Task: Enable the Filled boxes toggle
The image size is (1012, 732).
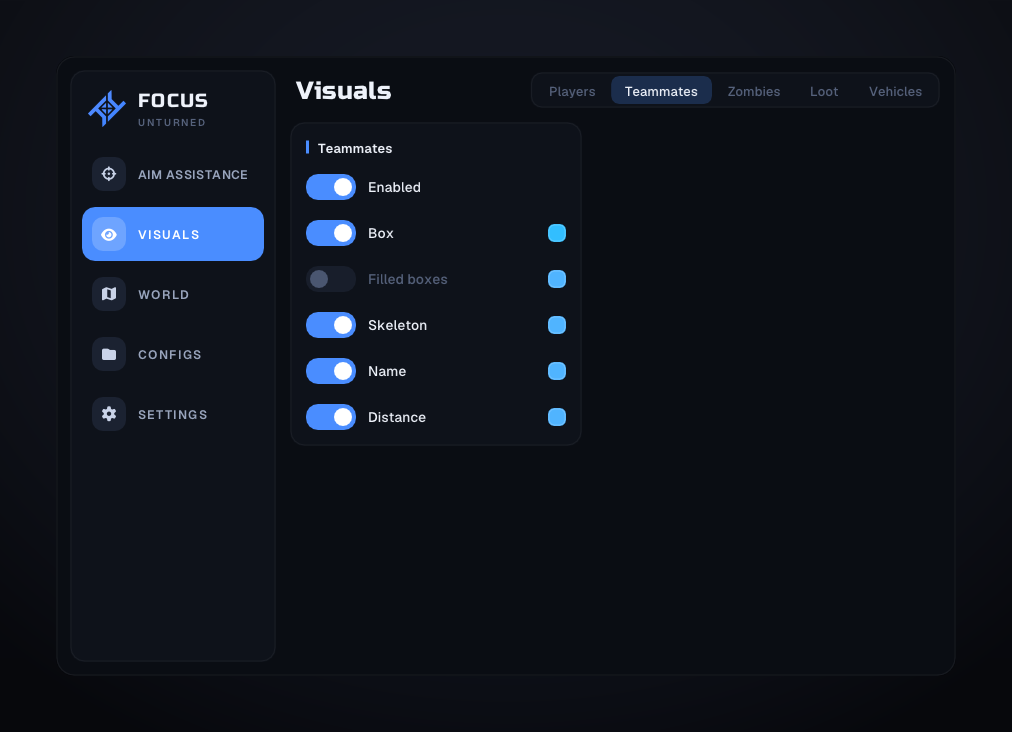Action: [330, 279]
